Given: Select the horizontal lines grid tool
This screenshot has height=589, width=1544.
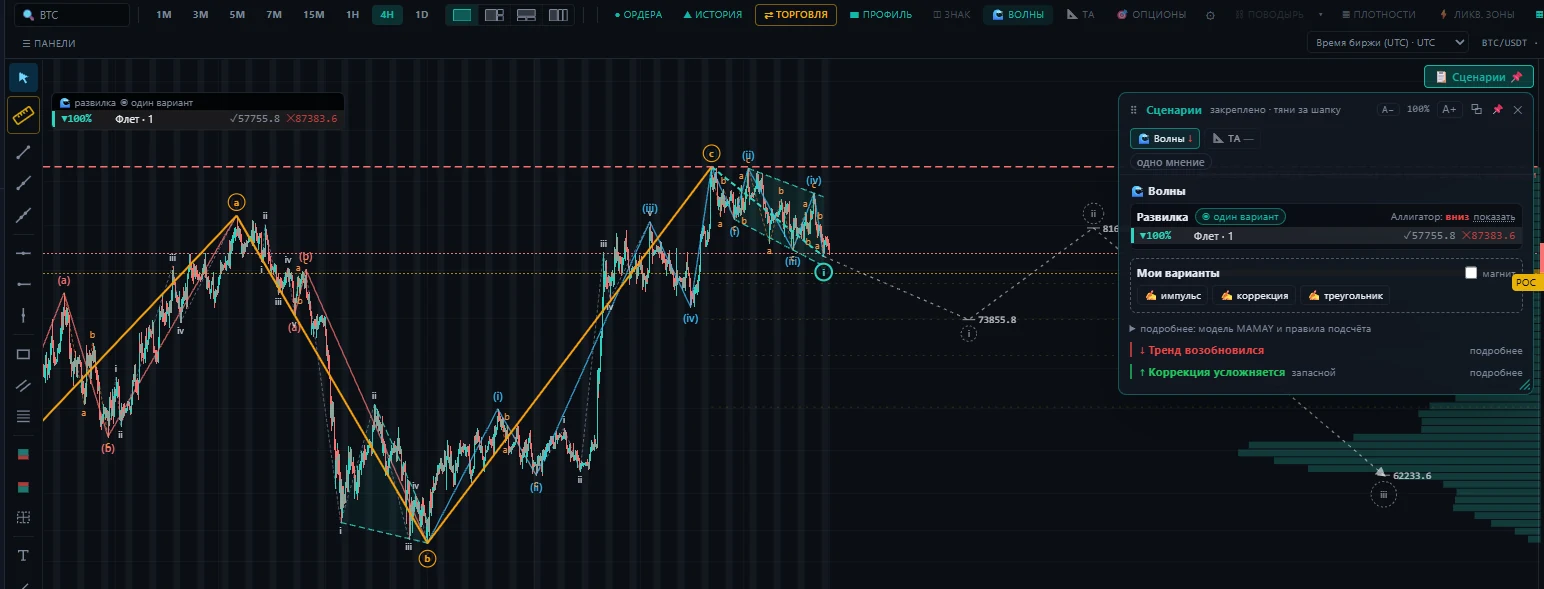Looking at the screenshot, I should click(x=23, y=416).
